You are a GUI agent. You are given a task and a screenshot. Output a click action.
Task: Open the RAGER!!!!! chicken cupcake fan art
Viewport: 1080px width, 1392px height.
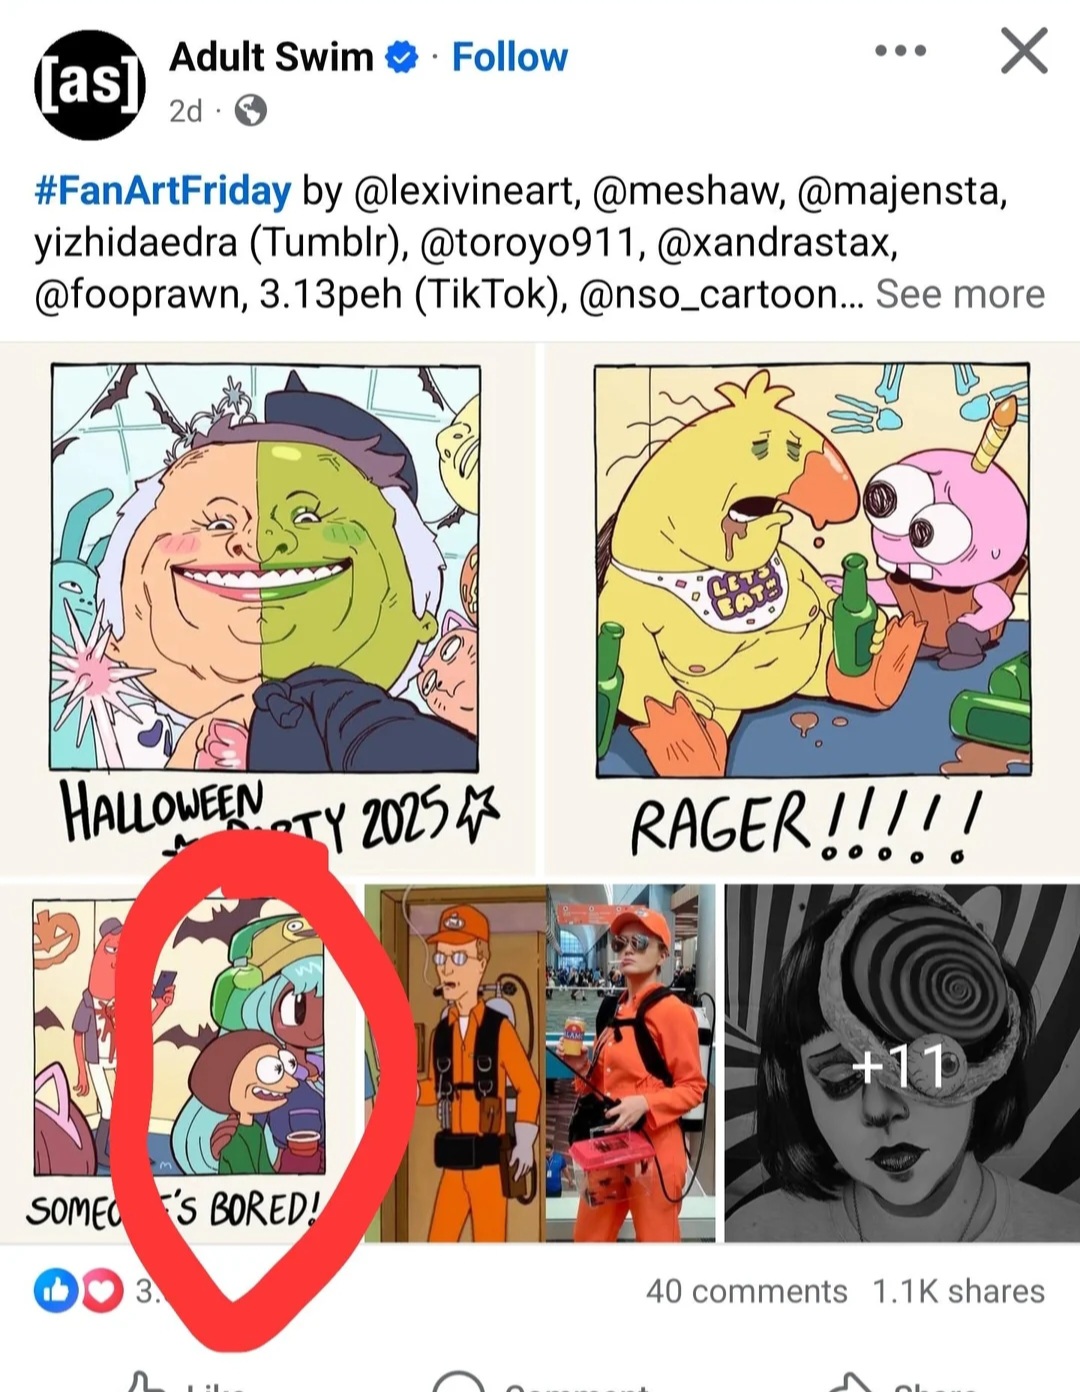tap(812, 608)
